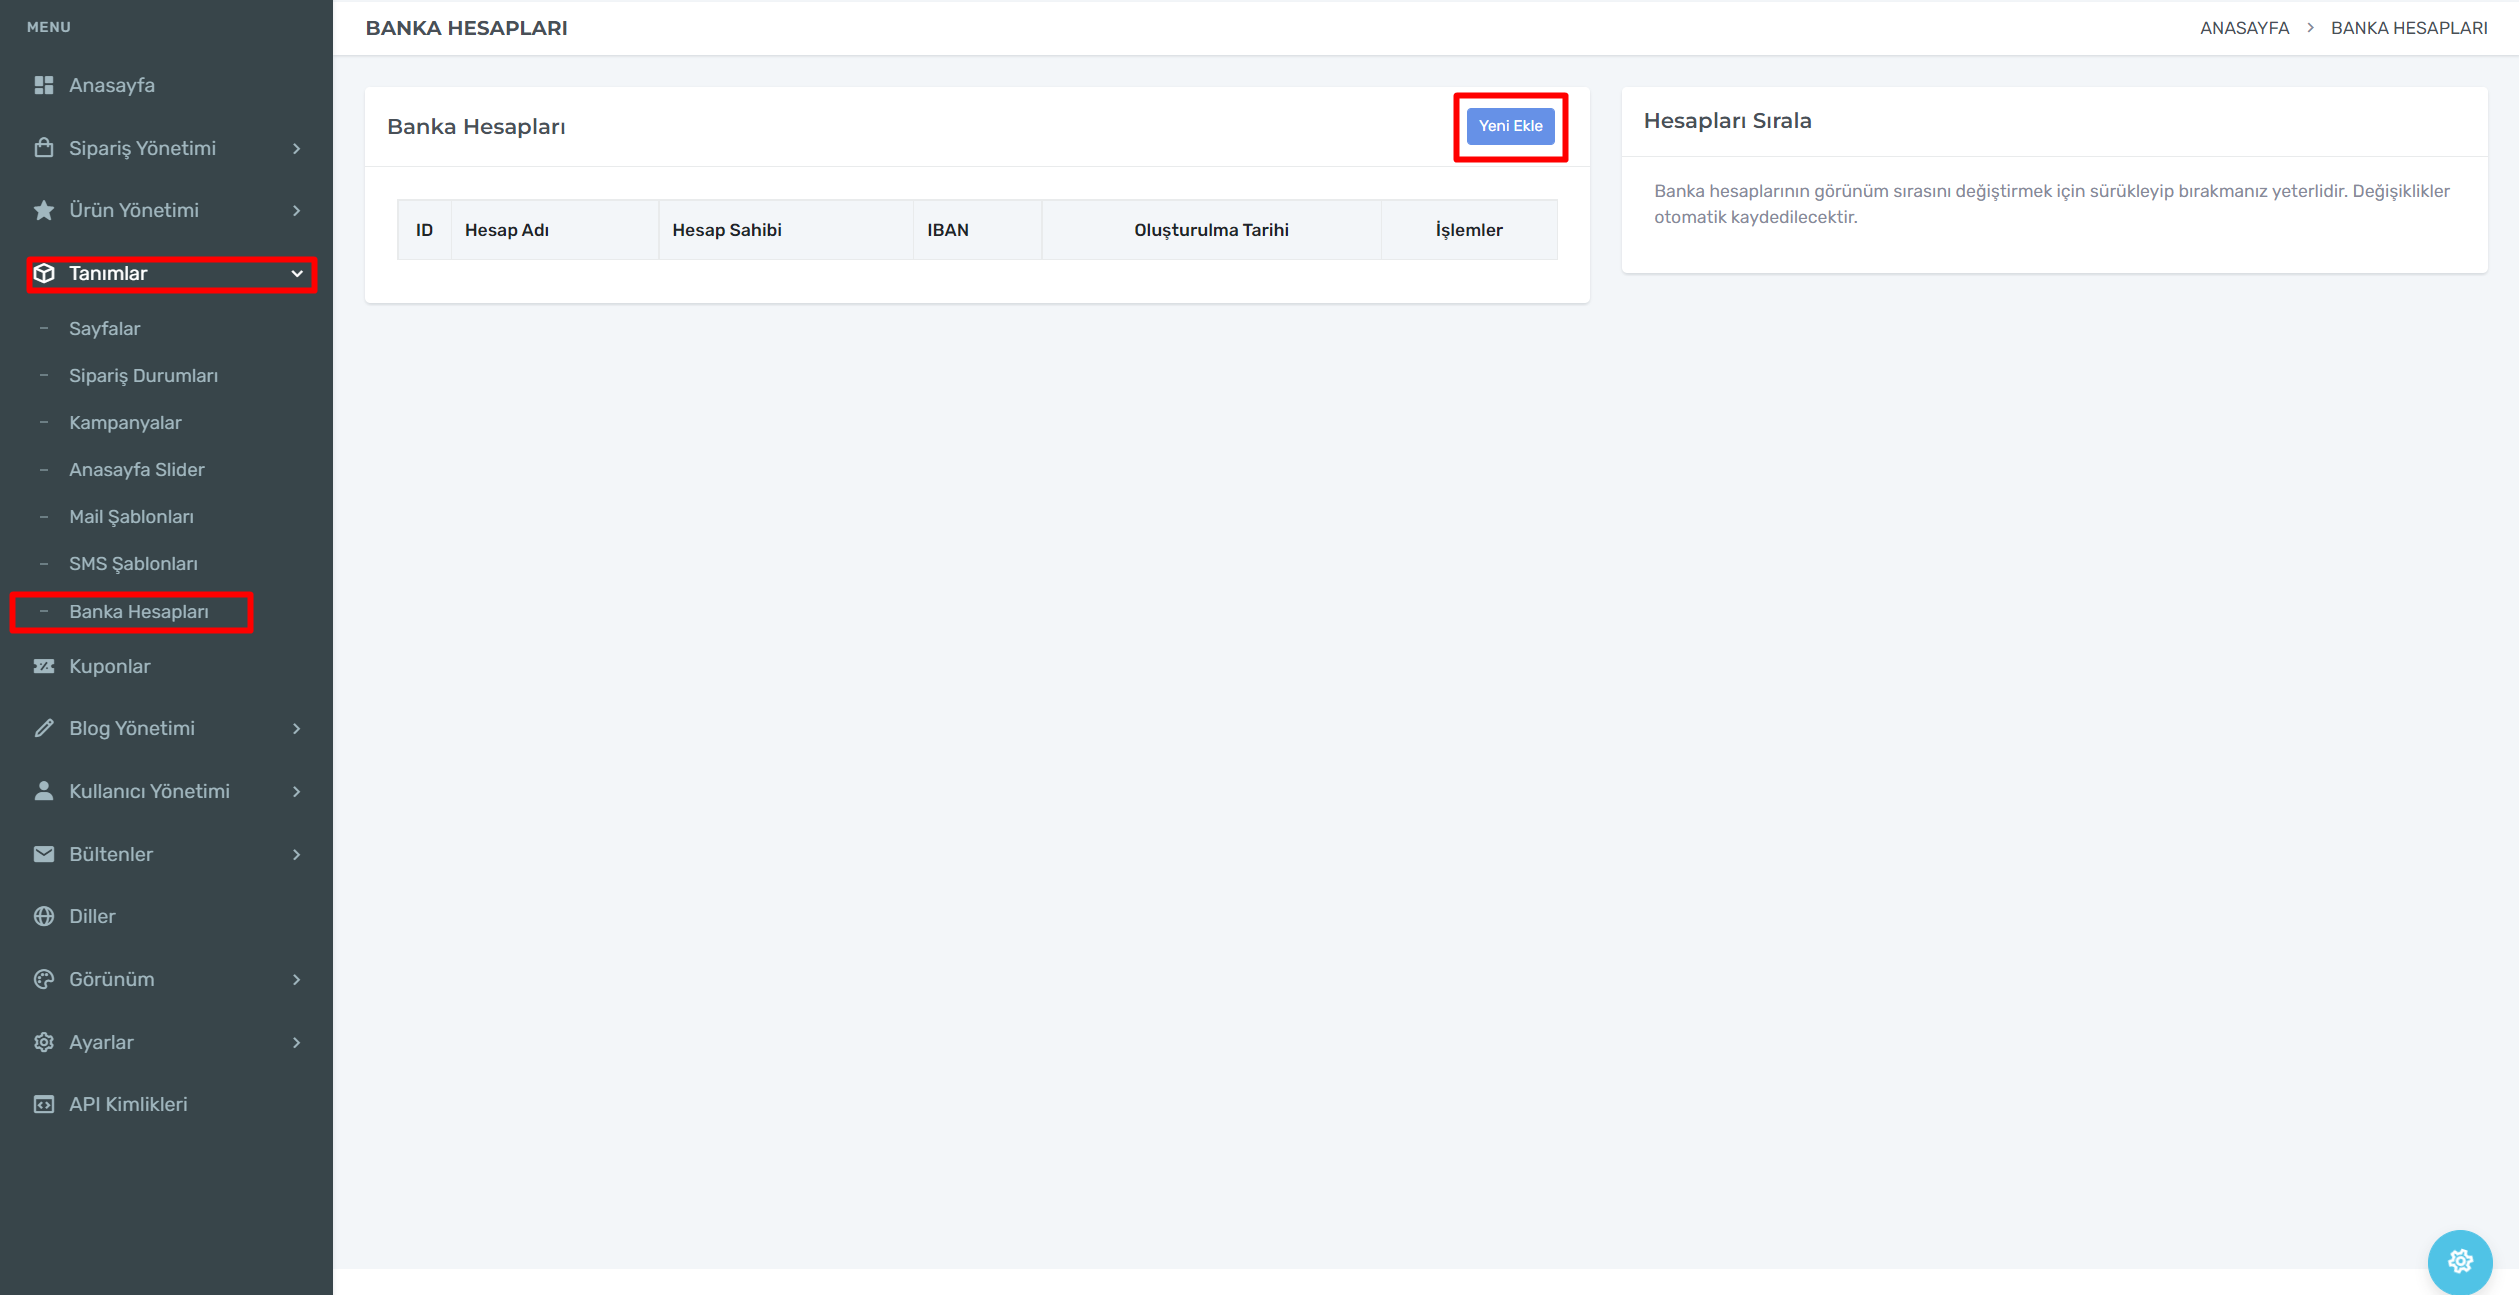Open the Sayfalar submenu item
The height and width of the screenshot is (1295, 2519).
pos(104,328)
